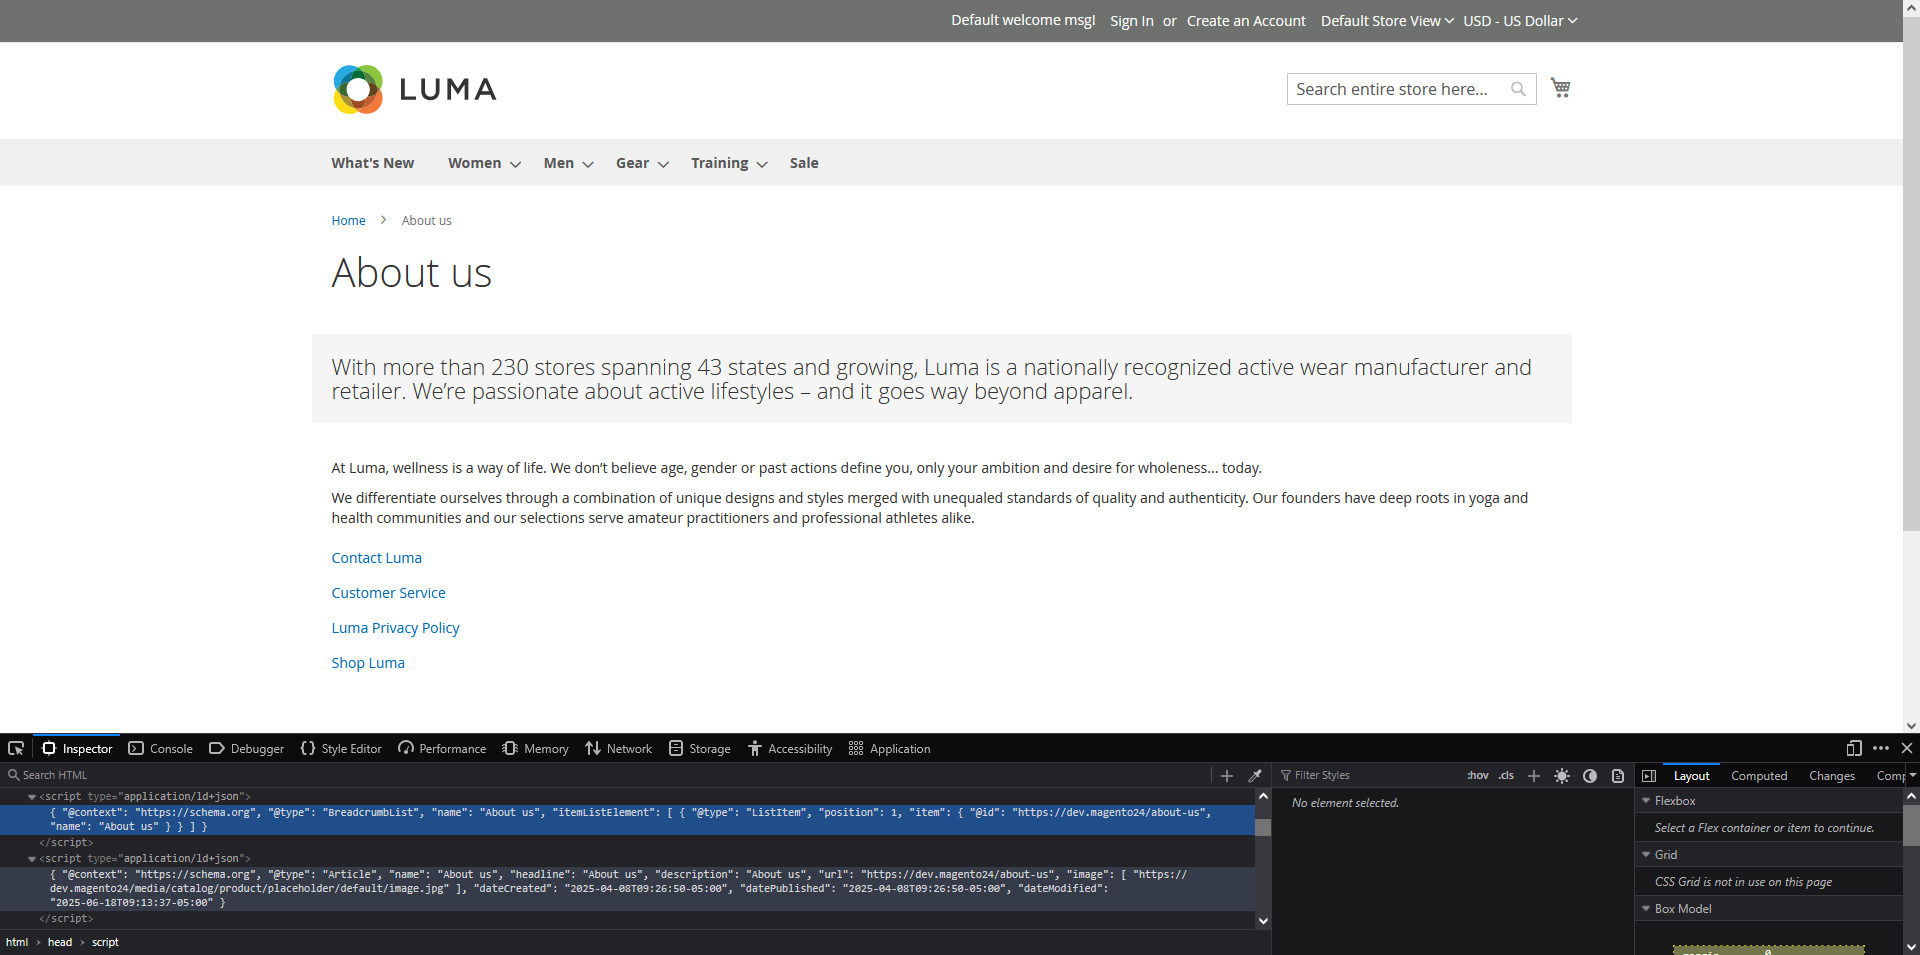Image resolution: width=1920 pixels, height=955 pixels.
Task: Click the Sign In link
Action: point(1131,20)
